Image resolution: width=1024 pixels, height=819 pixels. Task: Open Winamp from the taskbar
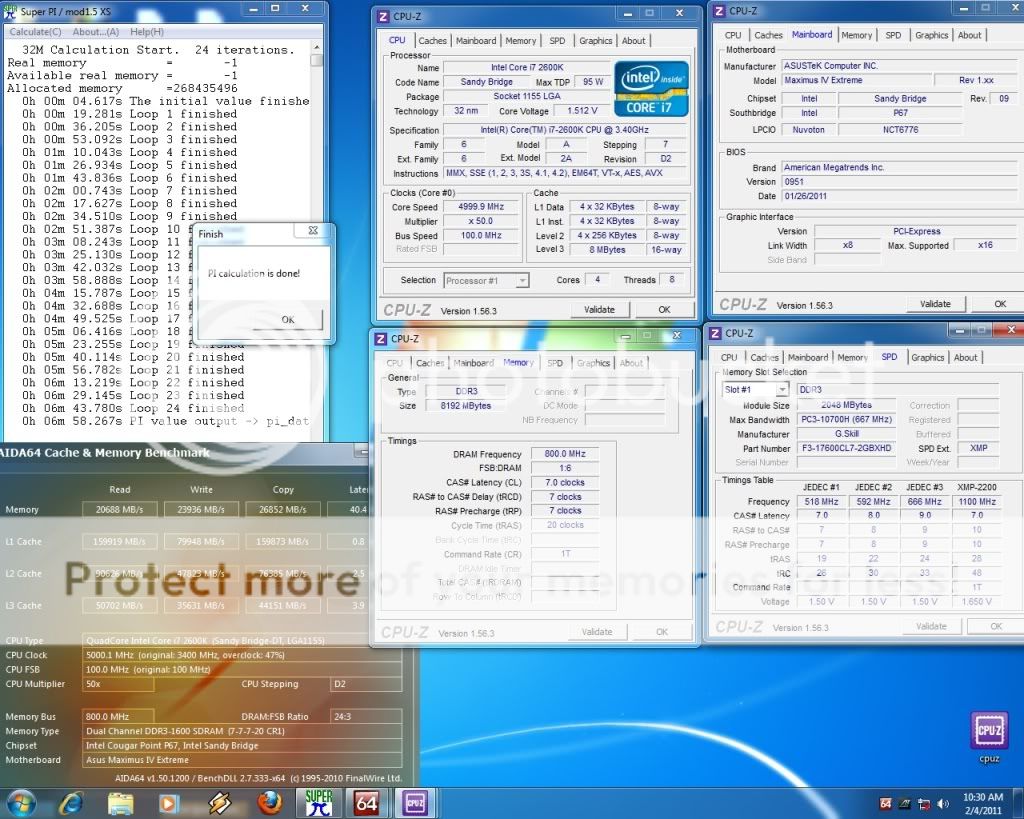219,803
